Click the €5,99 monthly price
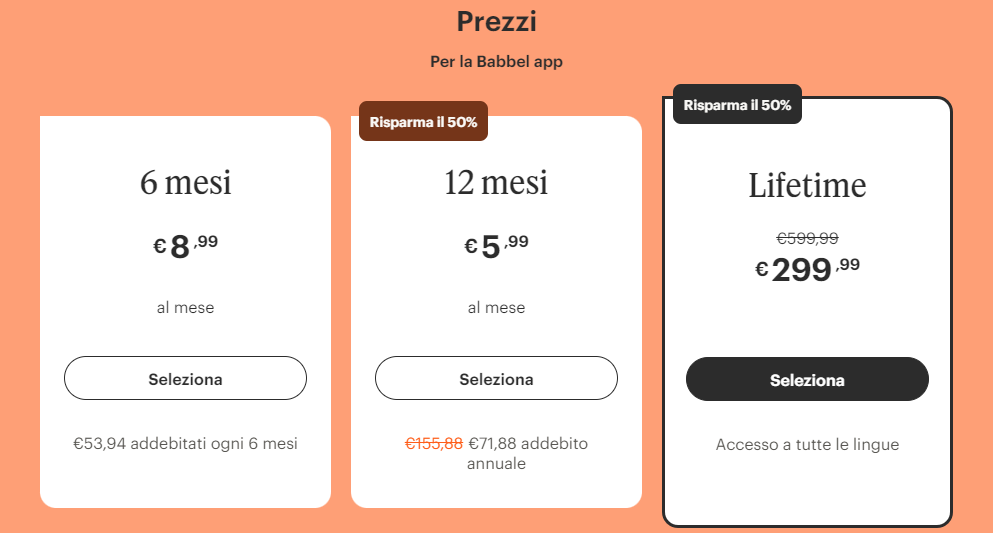This screenshot has width=993, height=533. 496,246
